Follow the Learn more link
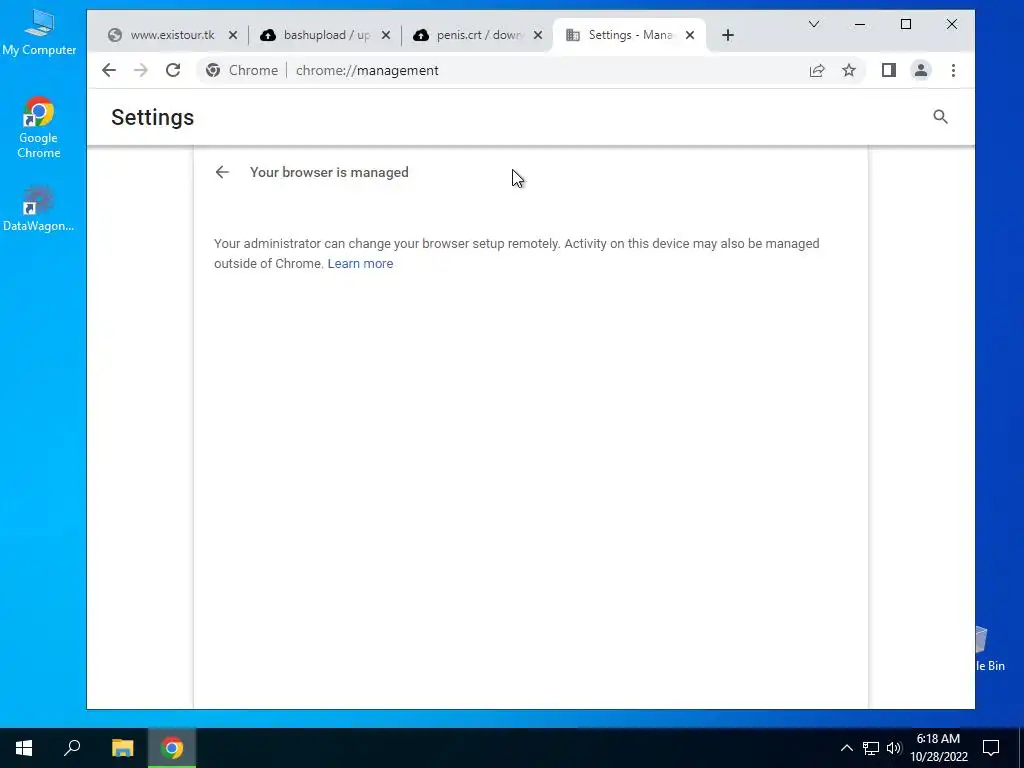The height and width of the screenshot is (768, 1024). 360,263
